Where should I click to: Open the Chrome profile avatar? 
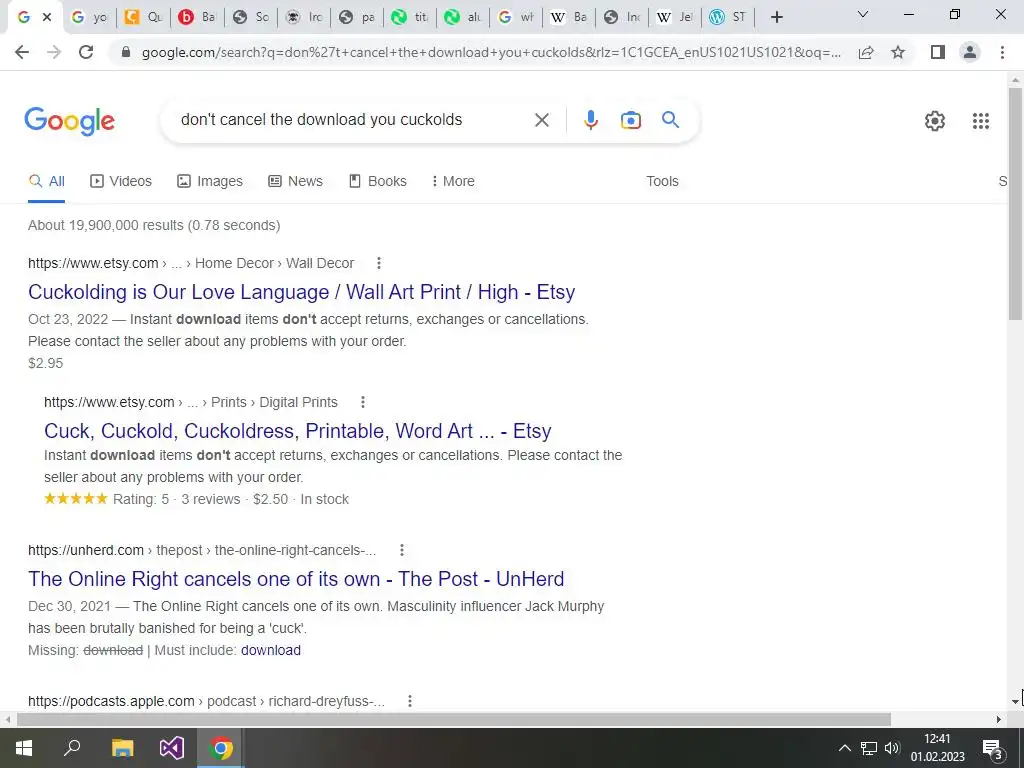(x=970, y=52)
